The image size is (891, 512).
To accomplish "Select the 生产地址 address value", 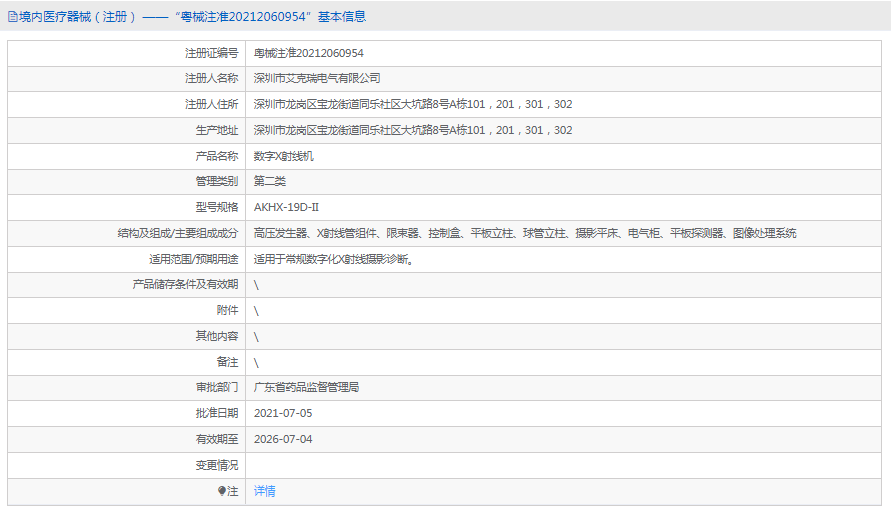I will tap(413, 130).
